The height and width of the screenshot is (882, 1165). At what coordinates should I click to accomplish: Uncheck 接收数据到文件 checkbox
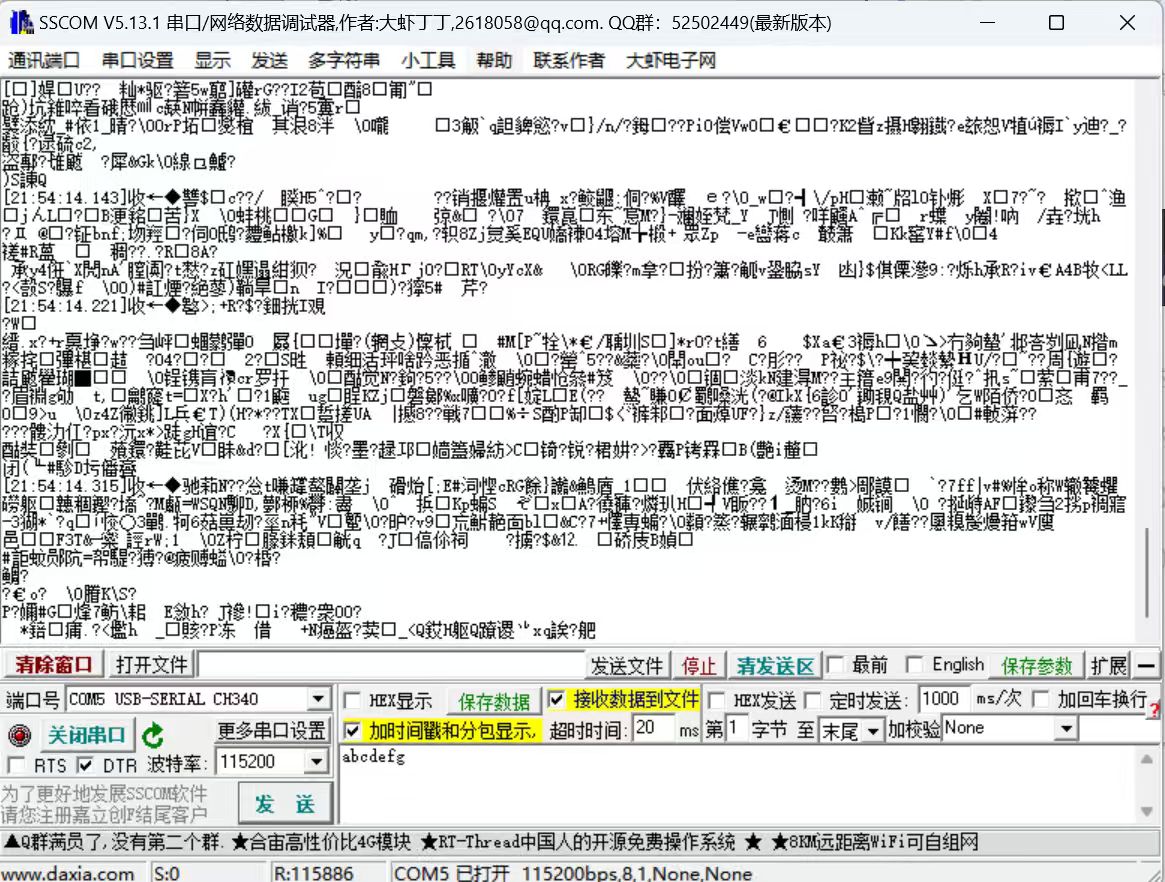point(556,699)
